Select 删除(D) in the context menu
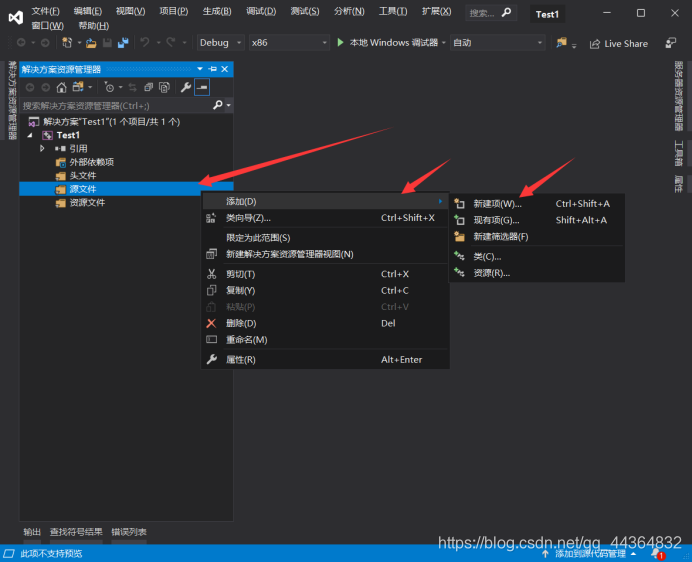 click(326, 323)
